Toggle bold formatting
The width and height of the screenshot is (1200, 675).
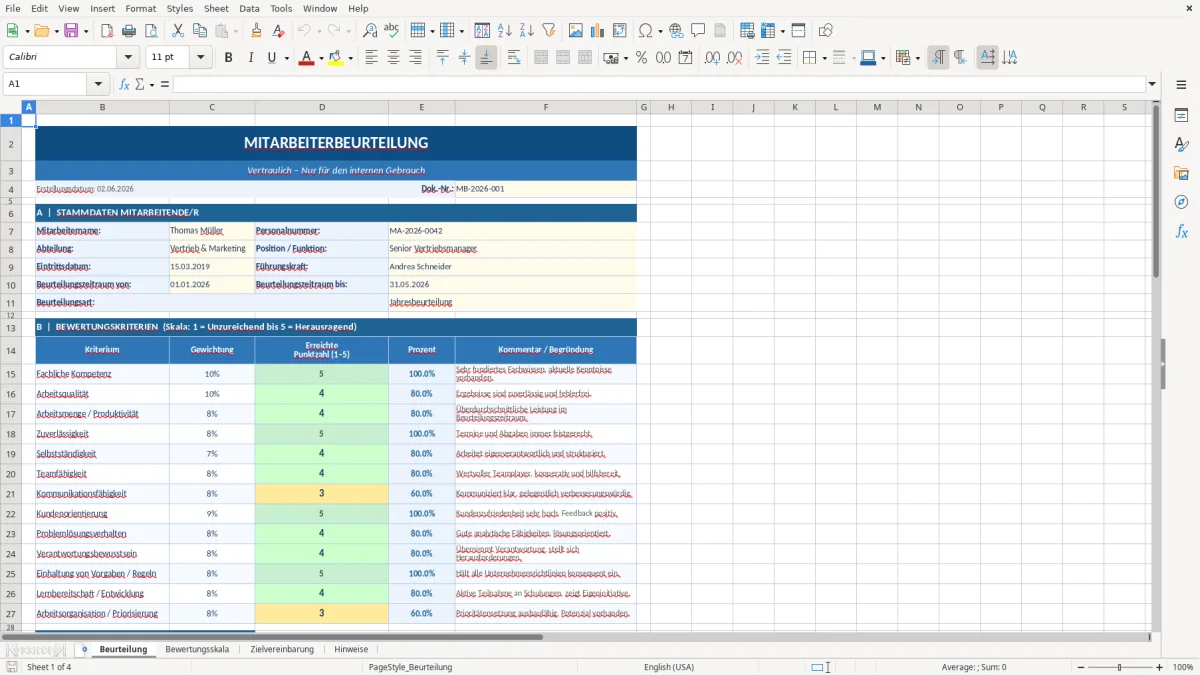(228, 58)
